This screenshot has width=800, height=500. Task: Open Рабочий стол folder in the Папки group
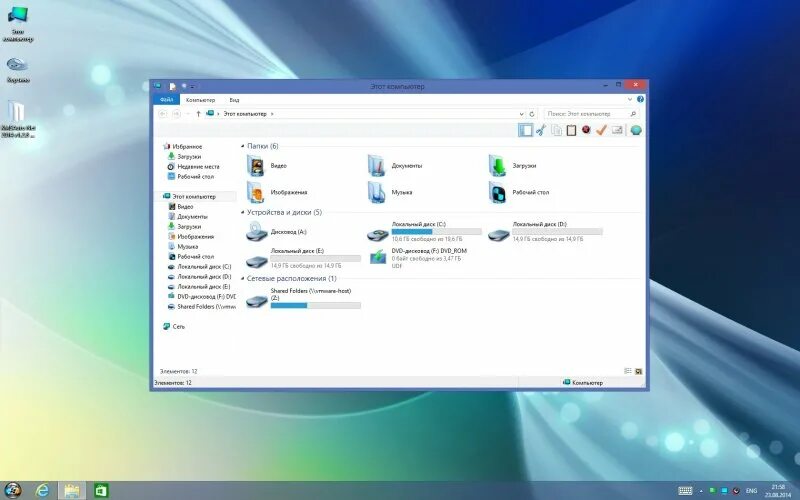pyautogui.click(x=519, y=192)
